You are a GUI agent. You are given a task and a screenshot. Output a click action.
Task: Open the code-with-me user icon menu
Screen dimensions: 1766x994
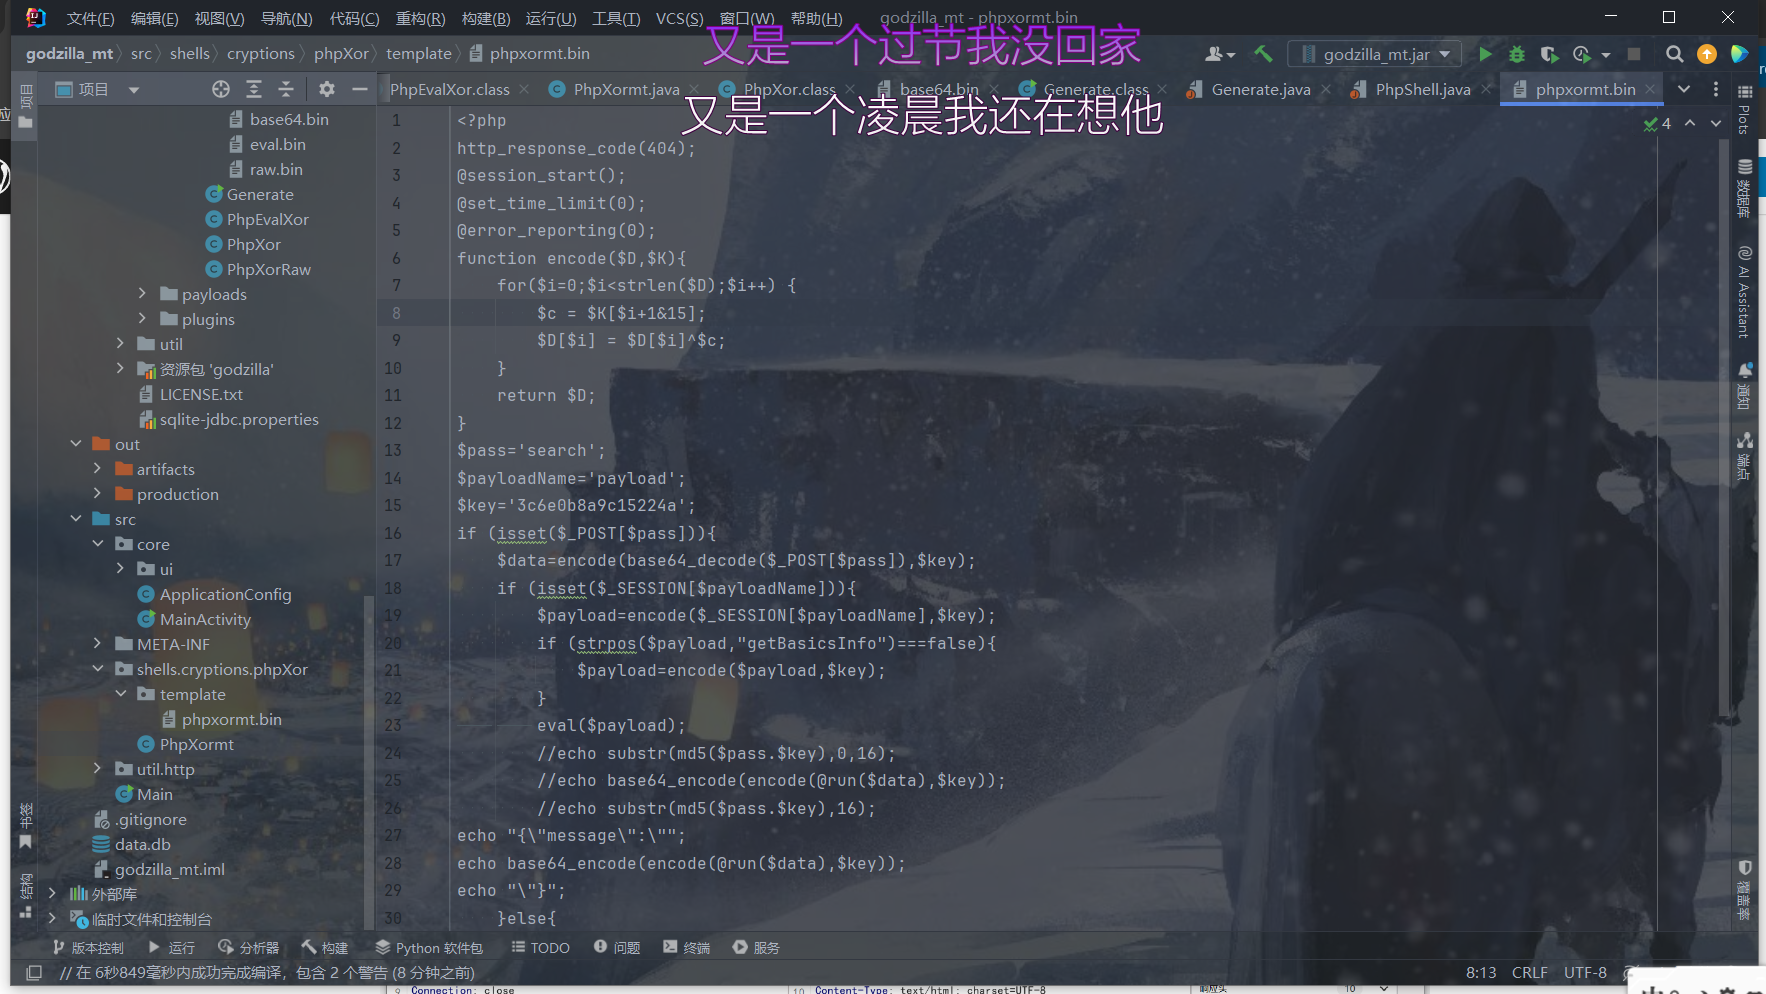tap(1220, 54)
